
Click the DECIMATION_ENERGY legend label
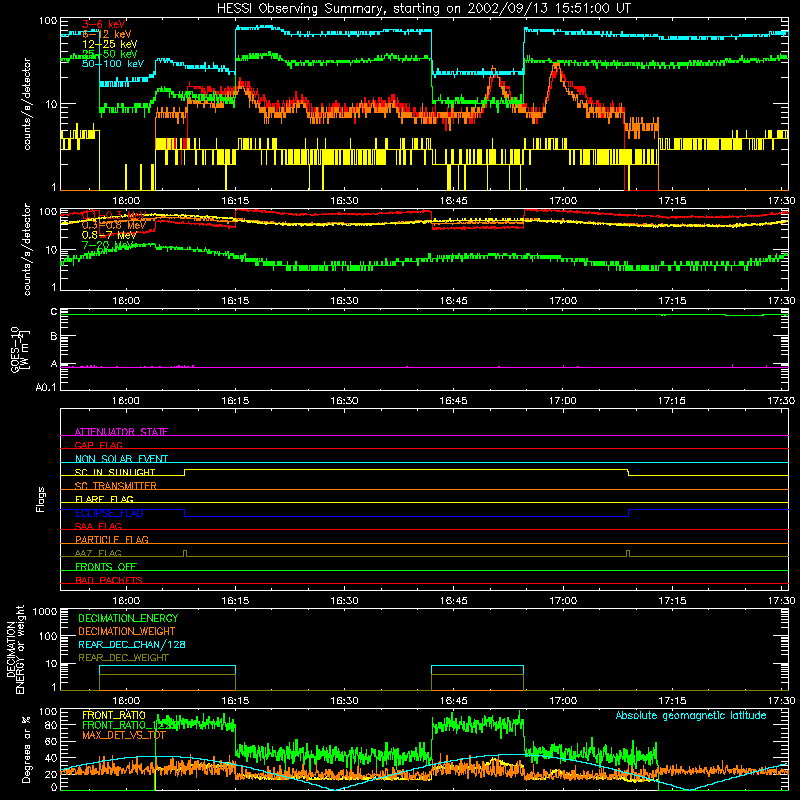pyautogui.click(x=128, y=618)
